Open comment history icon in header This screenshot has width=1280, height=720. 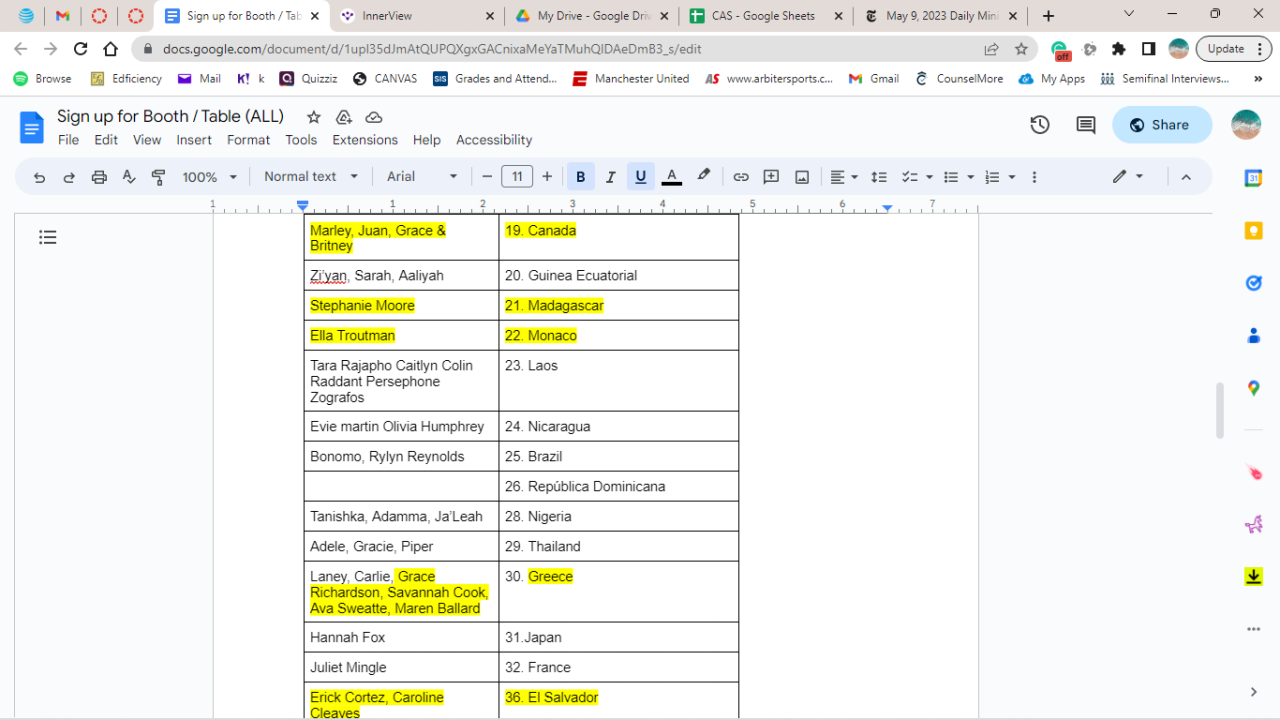[1086, 125]
